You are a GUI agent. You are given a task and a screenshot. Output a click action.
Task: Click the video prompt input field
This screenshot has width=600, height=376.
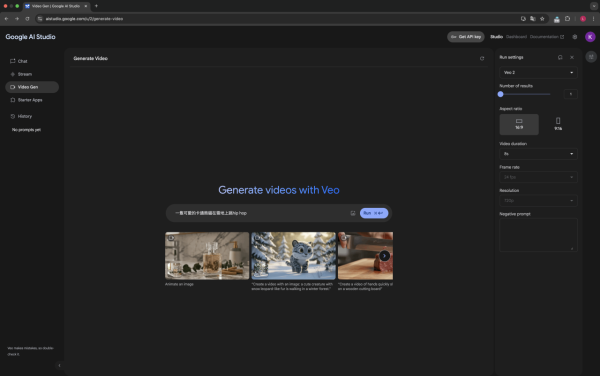coord(260,213)
